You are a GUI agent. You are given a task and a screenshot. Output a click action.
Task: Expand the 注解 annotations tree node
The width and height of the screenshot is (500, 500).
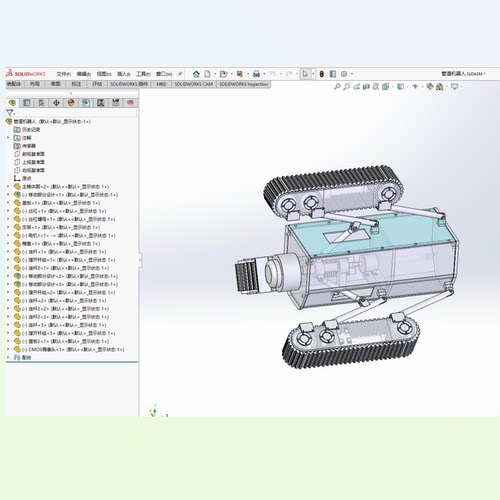[8, 138]
